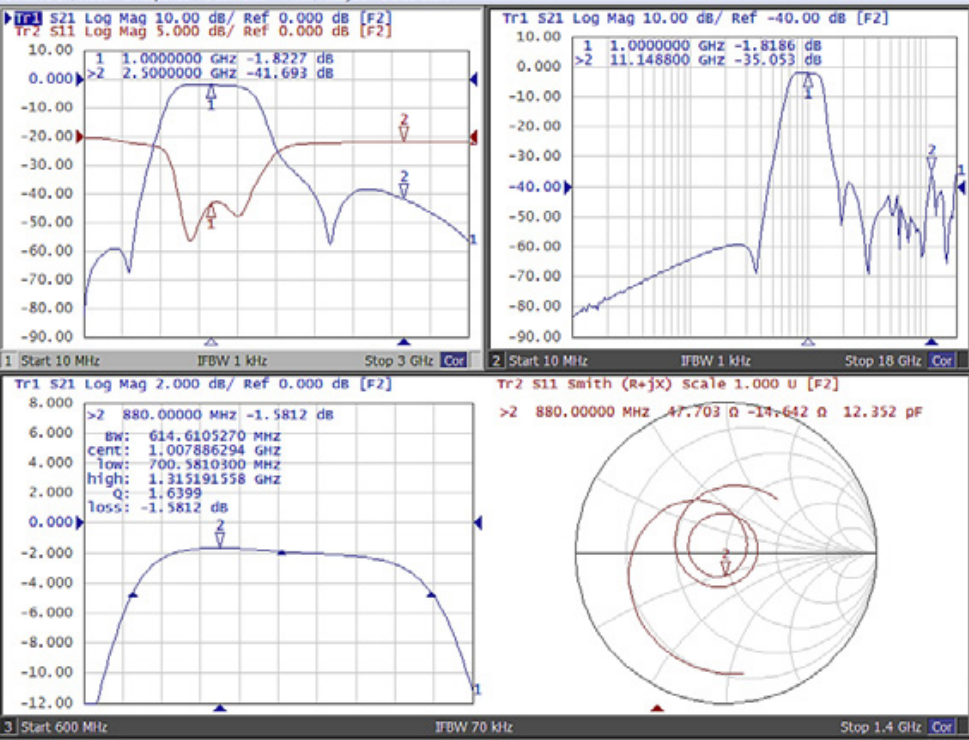Click the solid blue marker position triangle below window 1 axis
The height and width of the screenshot is (740, 969).
(x=404, y=341)
